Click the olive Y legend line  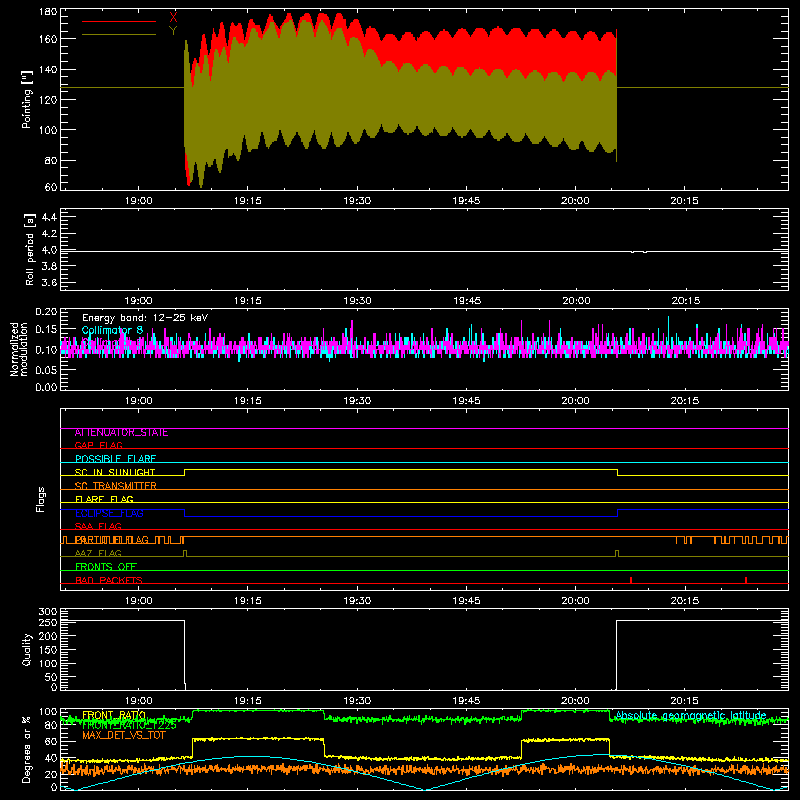click(118, 35)
